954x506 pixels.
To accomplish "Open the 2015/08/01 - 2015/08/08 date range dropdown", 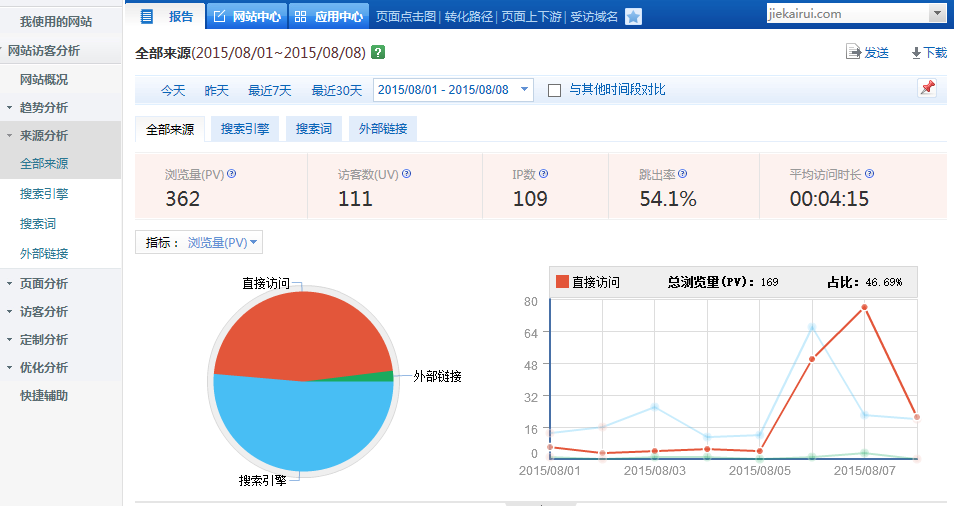I will coord(453,90).
